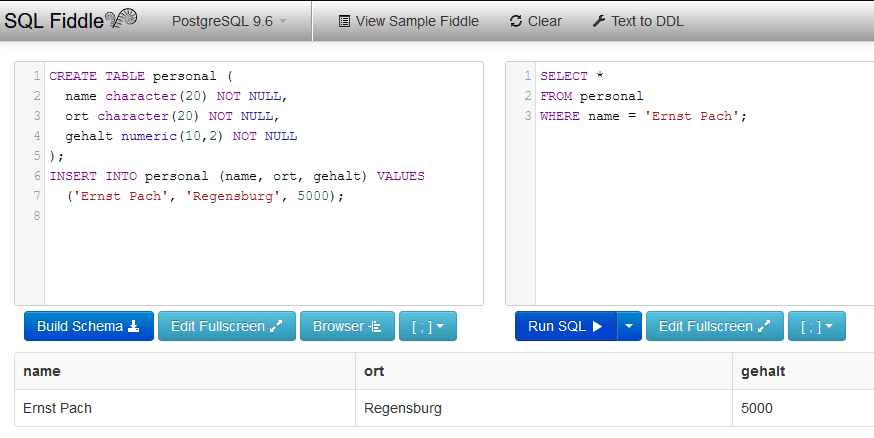Image resolution: width=874 pixels, height=438 pixels.
Task: Click the Build Schema button
Action: coord(89,326)
